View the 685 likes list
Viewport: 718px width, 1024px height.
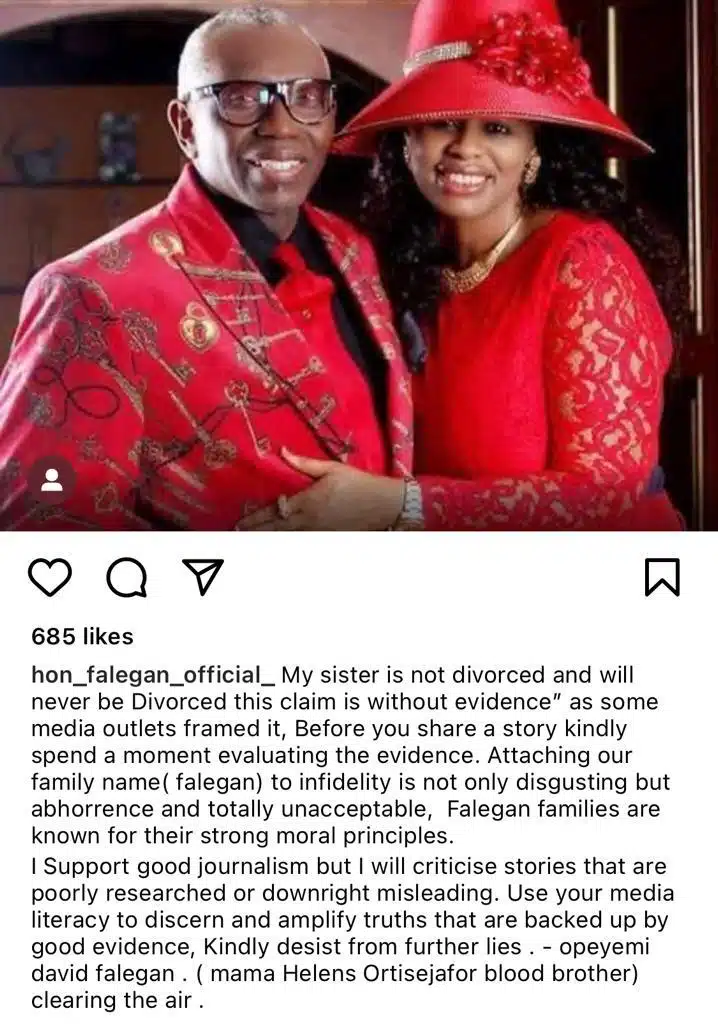82,636
